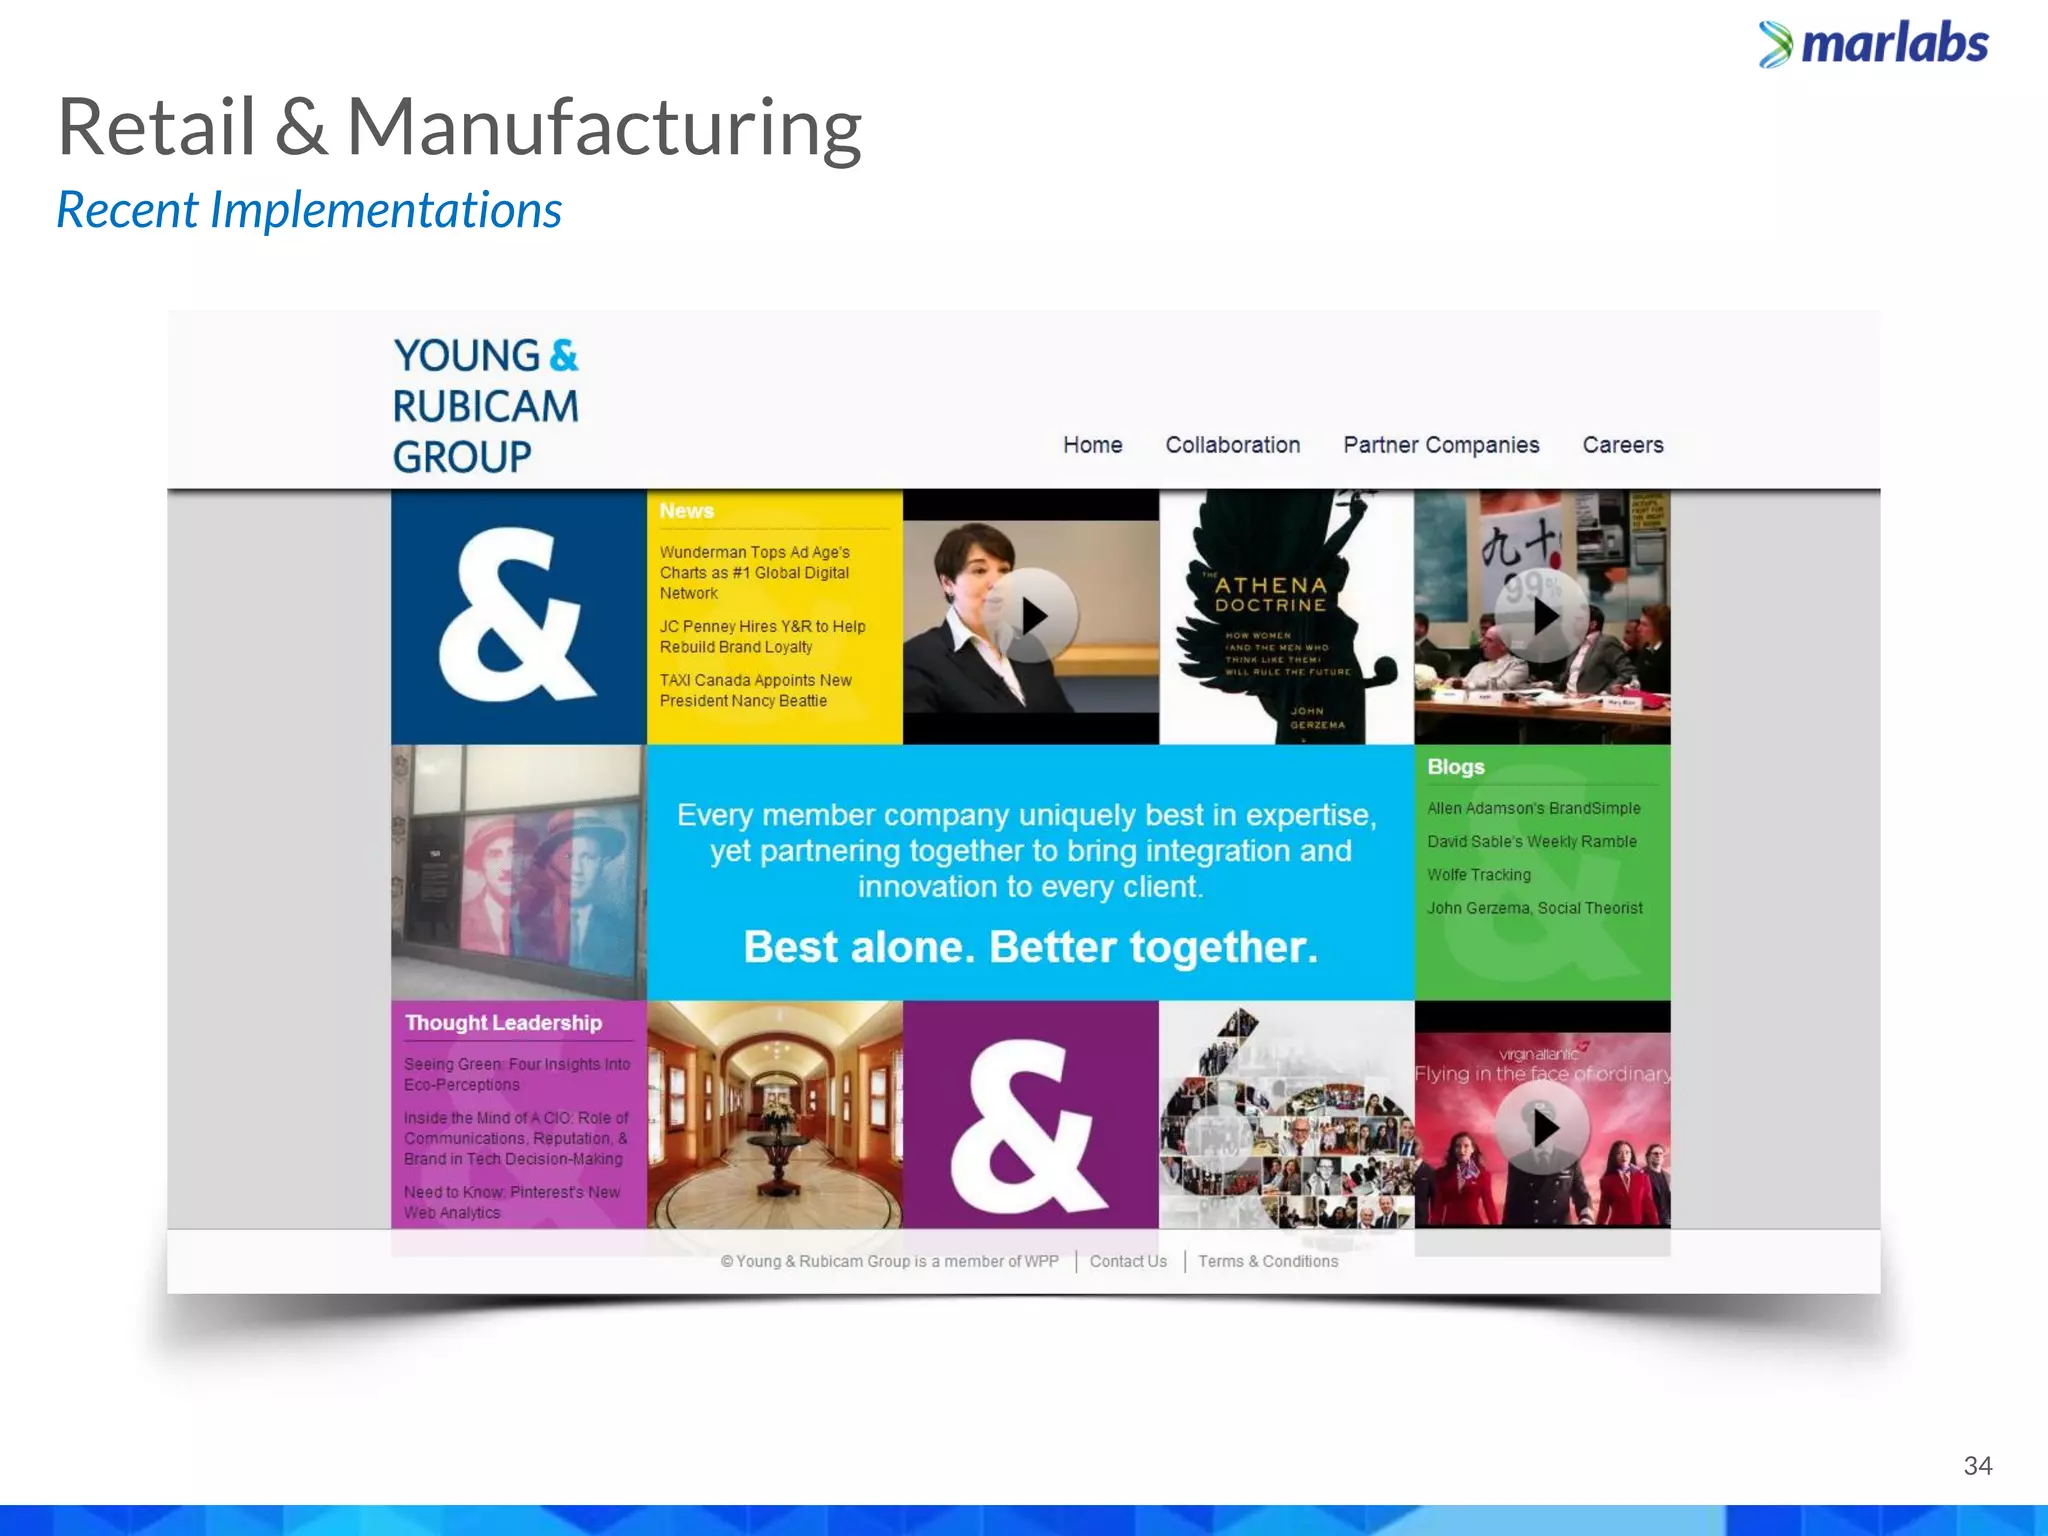Open the Athena Doctrine book cover
The height and width of the screenshot is (1536, 2048).
pos(1287,616)
